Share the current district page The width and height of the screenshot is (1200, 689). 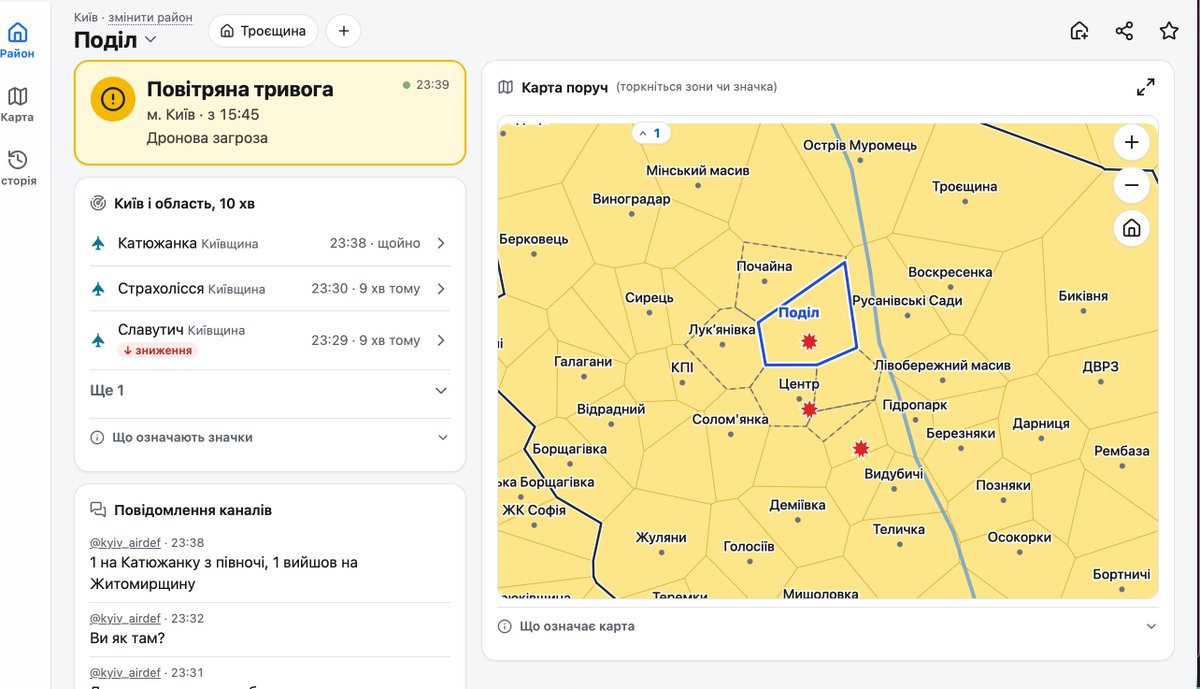click(1124, 31)
